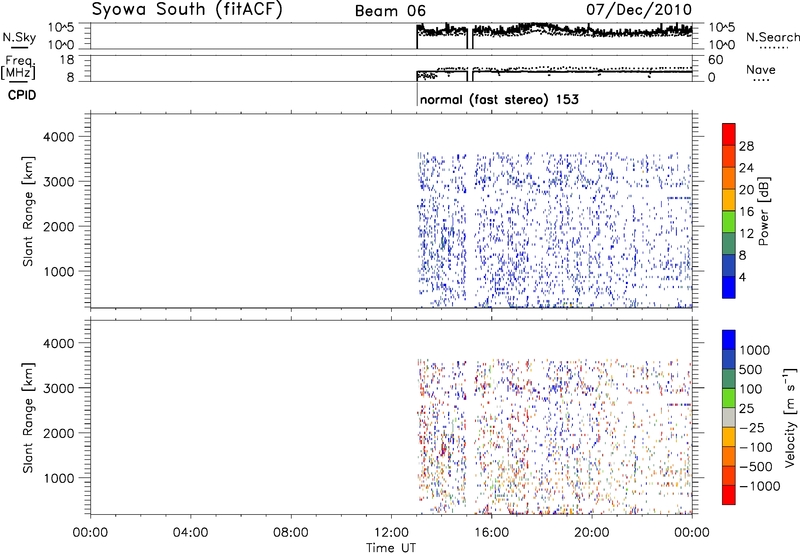Viewport: 800px width, 554px height.
Task: Click '2000' range tick in power panel
Action: coord(59,226)
